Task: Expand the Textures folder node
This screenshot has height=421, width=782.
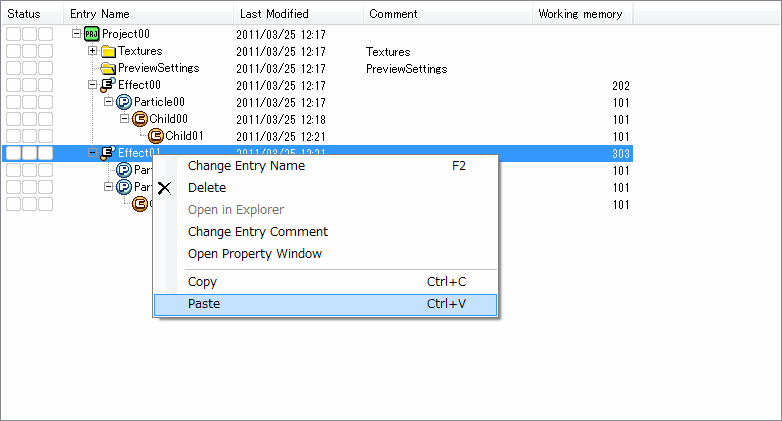Action: click(93, 51)
